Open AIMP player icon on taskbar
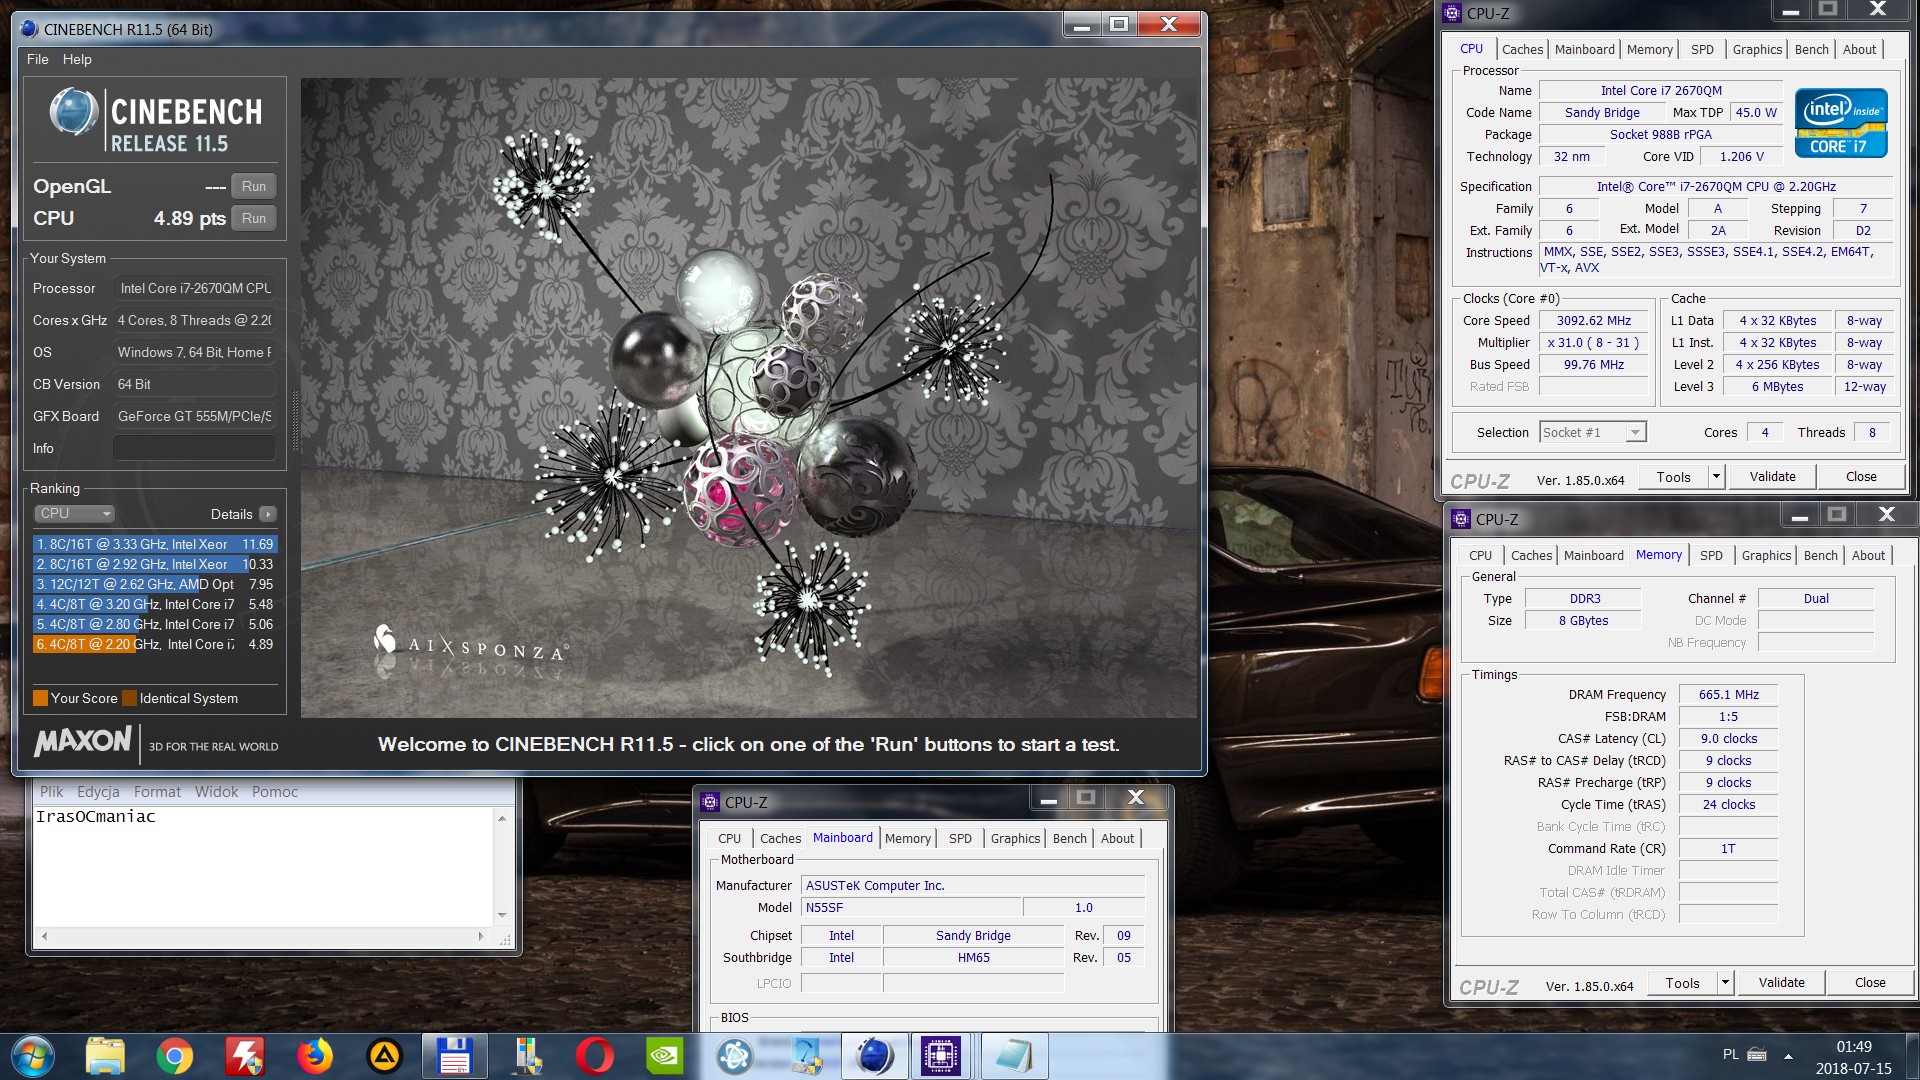 click(385, 1056)
